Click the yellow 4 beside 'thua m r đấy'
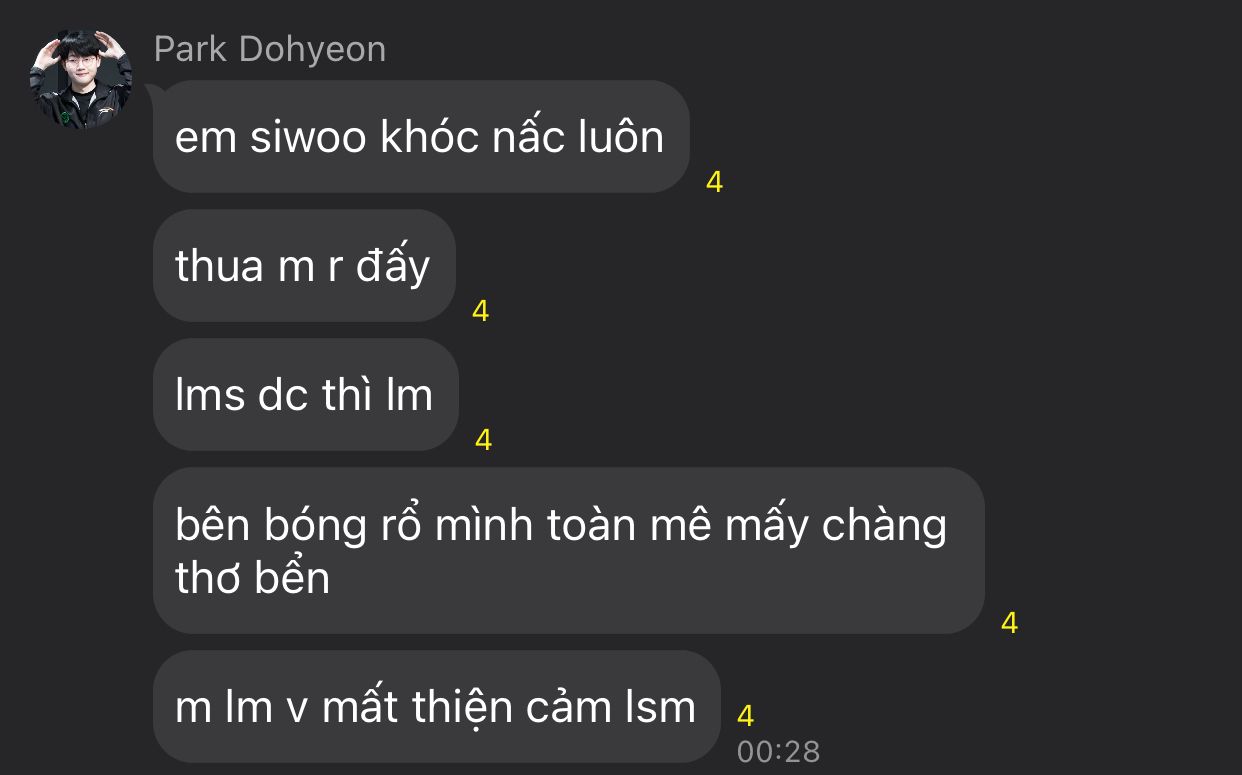This screenshot has width=1242, height=775. [480, 311]
